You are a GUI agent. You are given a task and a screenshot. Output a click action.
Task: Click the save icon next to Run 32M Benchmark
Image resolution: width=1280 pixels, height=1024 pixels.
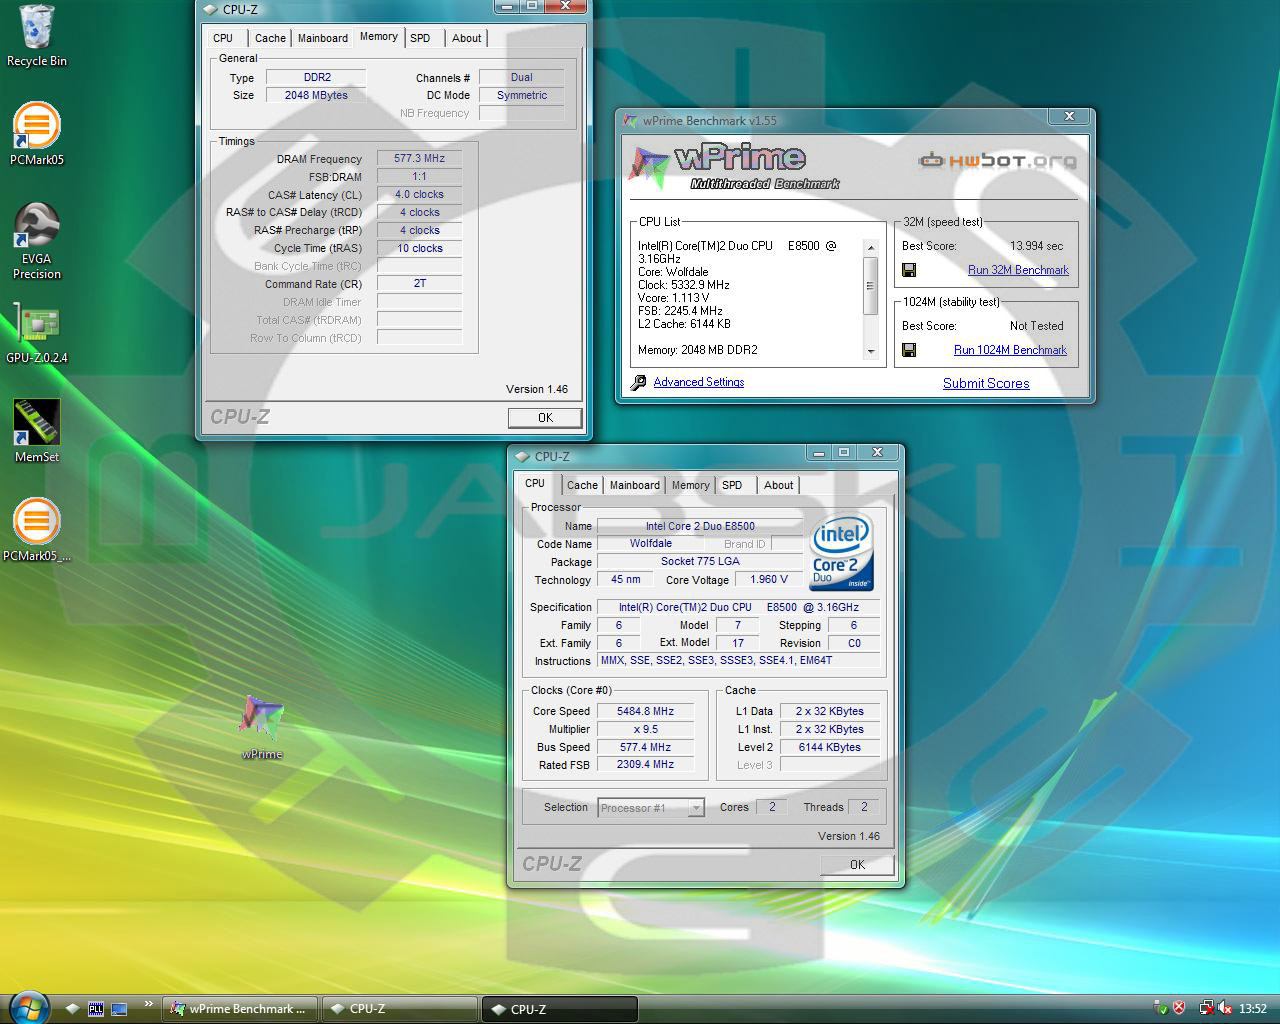tap(909, 270)
